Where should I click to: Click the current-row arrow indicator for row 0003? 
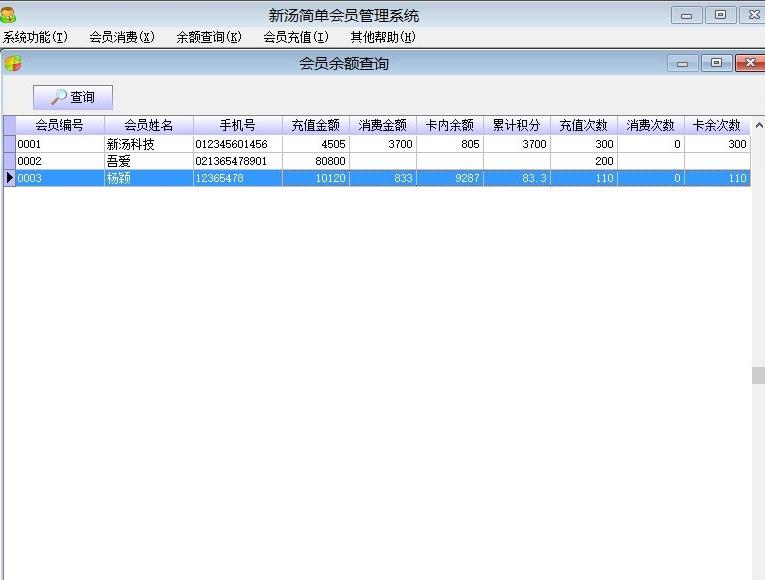click(9, 178)
